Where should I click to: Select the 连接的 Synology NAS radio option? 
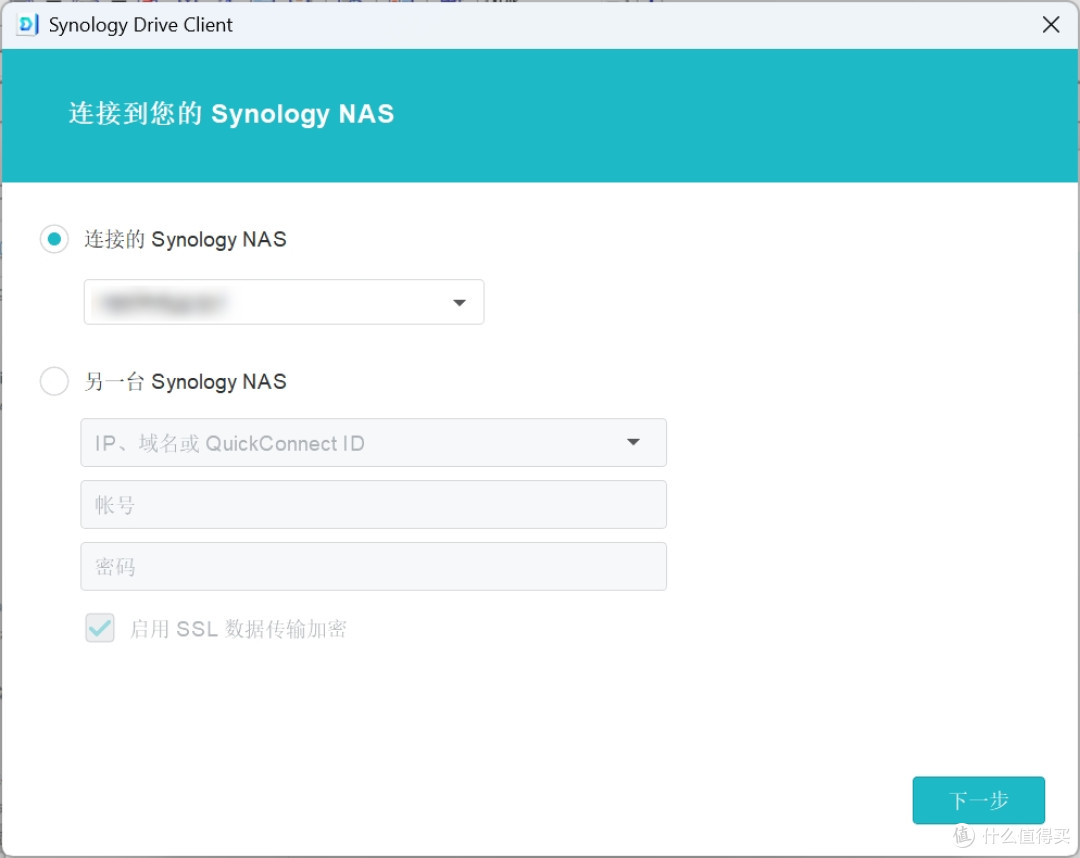(54, 239)
